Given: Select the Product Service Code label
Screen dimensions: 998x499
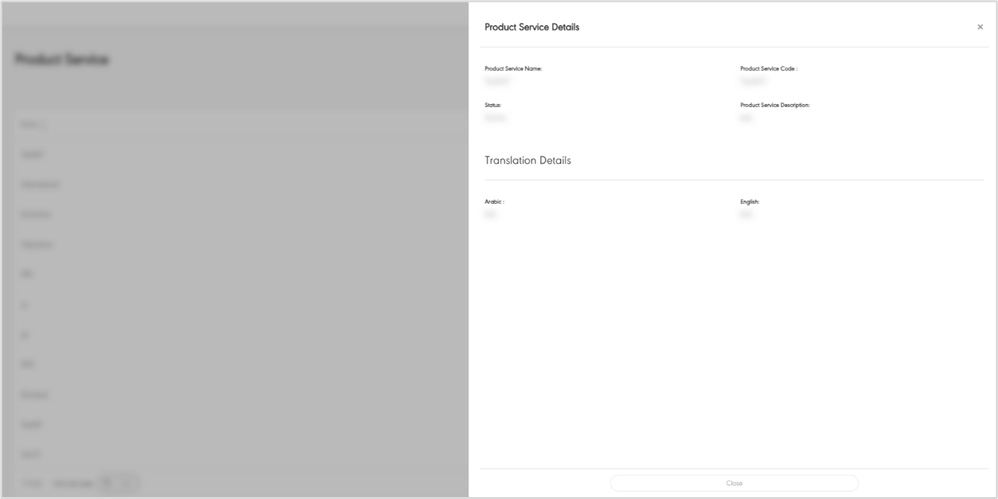Looking at the screenshot, I should click(x=768, y=69).
